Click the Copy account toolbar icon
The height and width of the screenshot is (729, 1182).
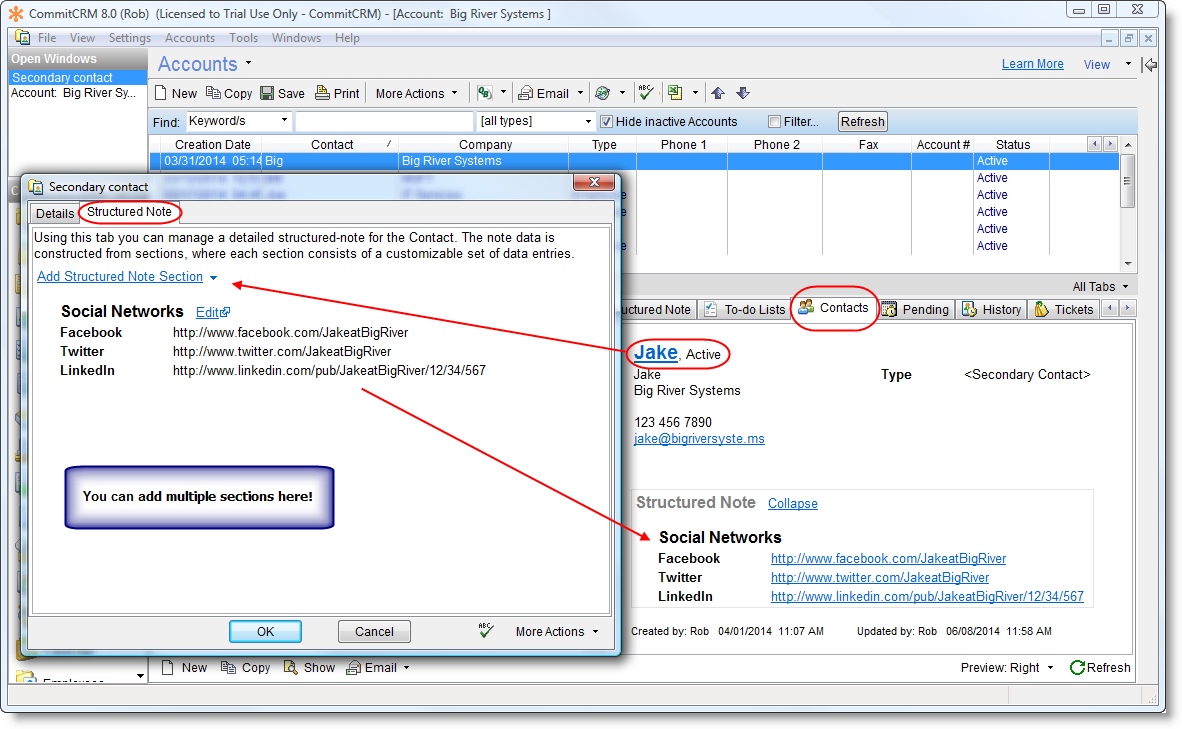(214, 93)
